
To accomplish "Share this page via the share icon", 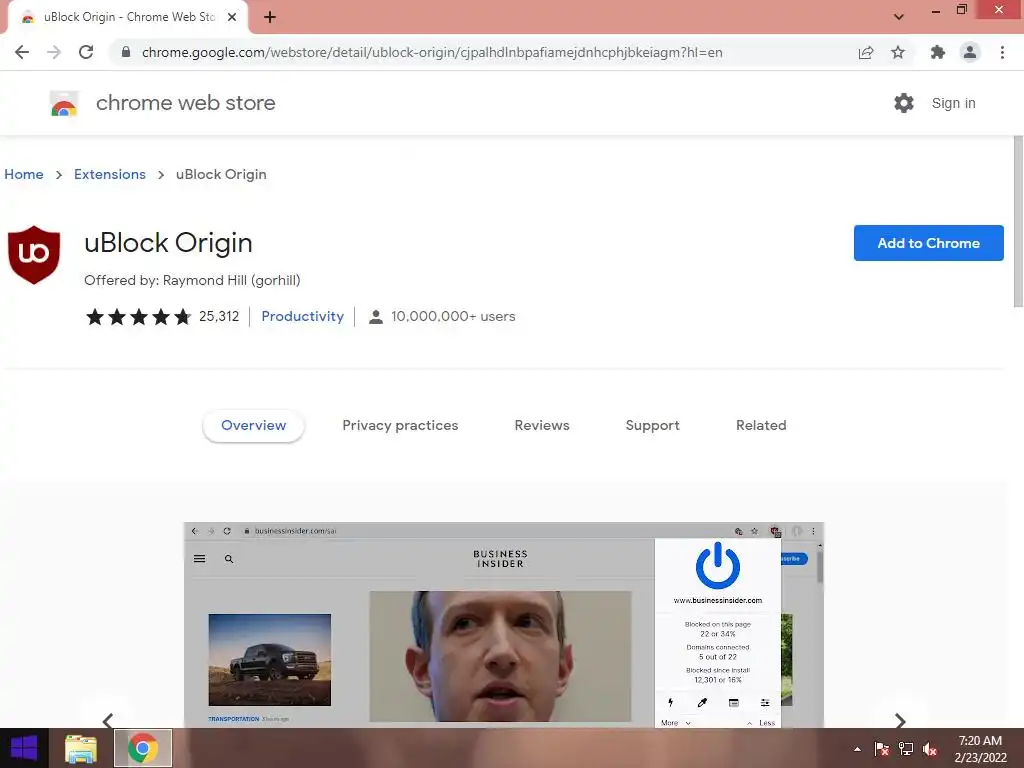I will coord(865,52).
